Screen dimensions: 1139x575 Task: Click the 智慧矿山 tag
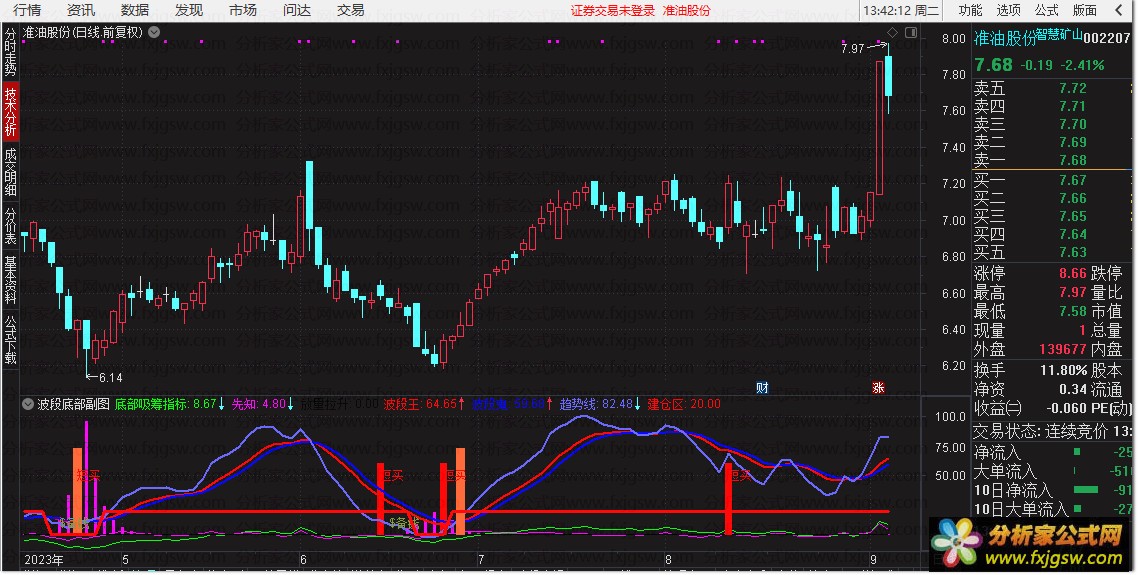point(1059,34)
